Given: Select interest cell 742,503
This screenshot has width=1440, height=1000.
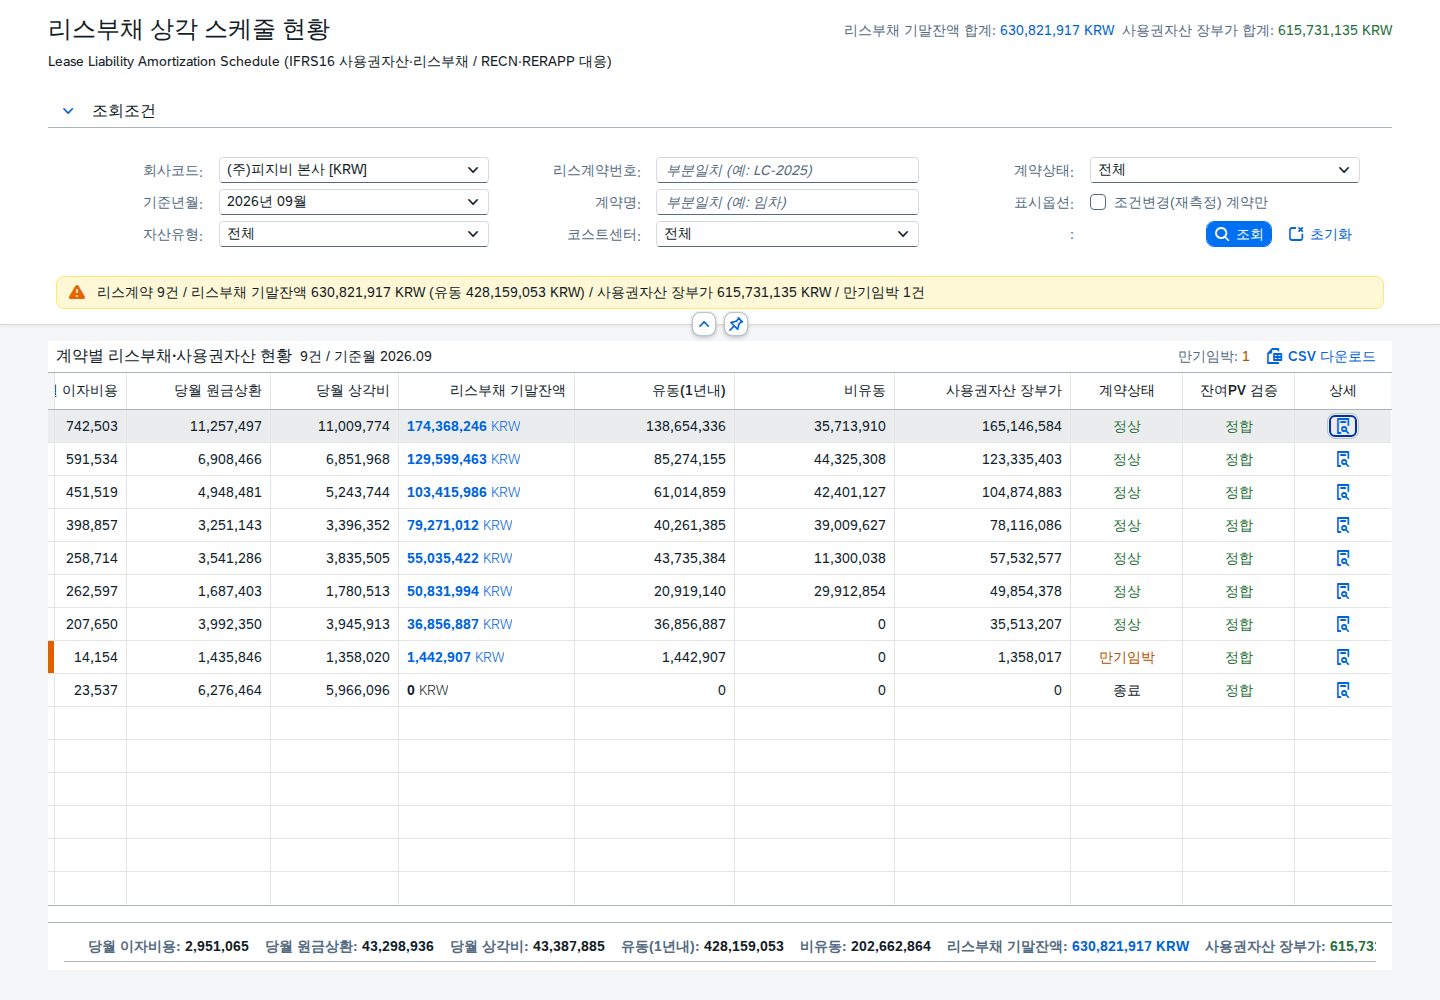Looking at the screenshot, I should point(90,426).
